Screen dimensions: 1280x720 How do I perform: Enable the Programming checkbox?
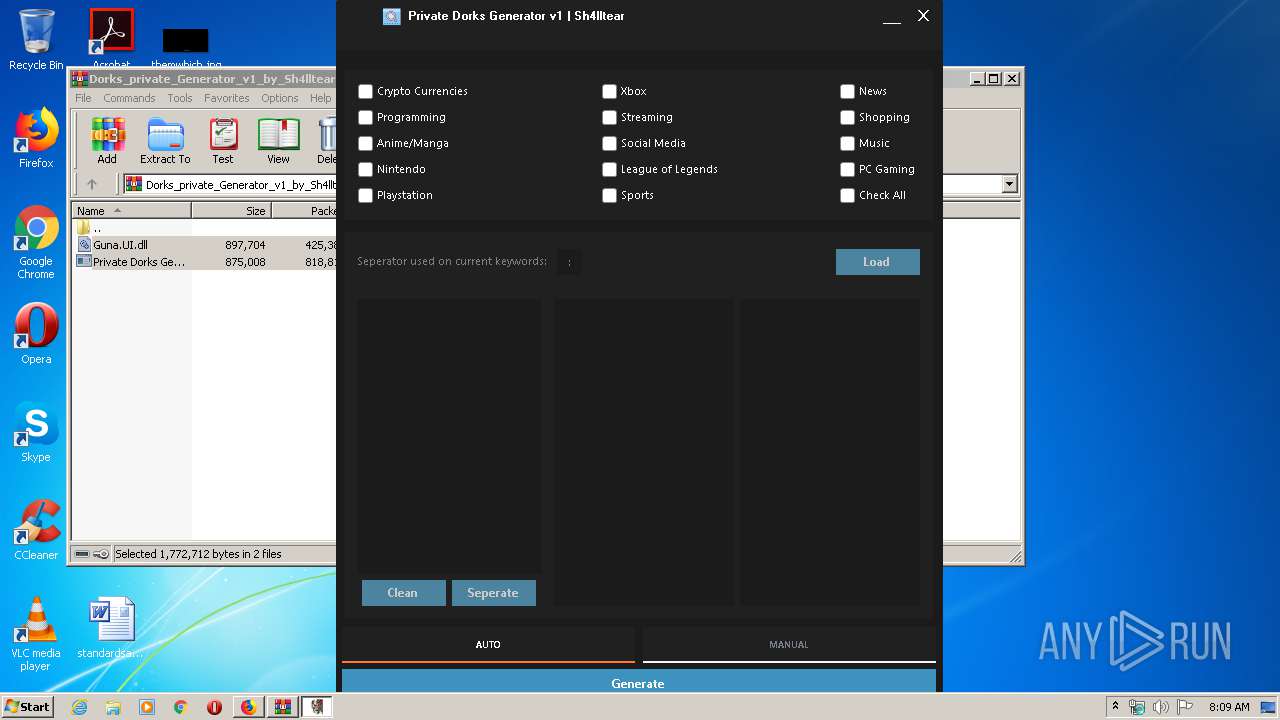366,117
